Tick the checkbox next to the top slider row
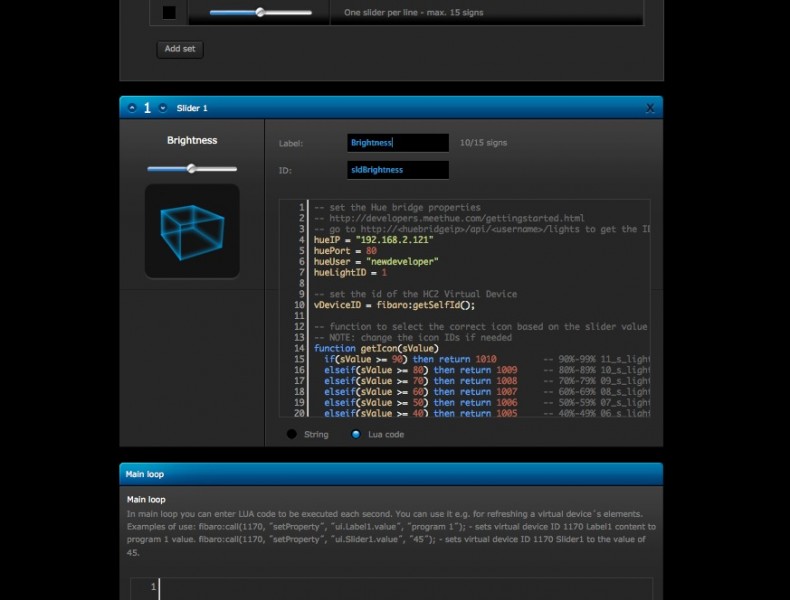The image size is (790, 600). tap(169, 12)
